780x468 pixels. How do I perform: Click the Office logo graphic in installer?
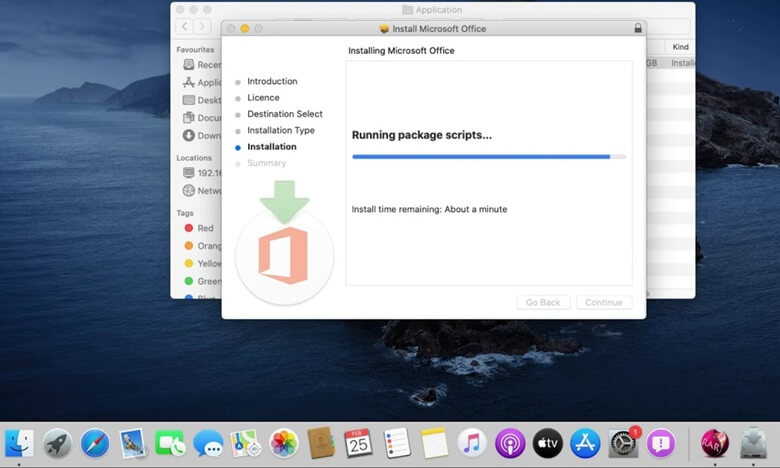(284, 256)
